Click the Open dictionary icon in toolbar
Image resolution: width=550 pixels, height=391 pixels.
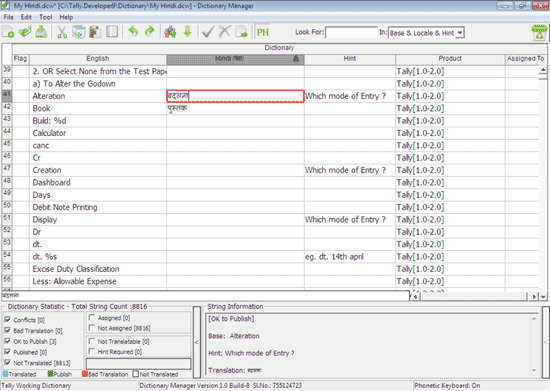click(x=25, y=32)
